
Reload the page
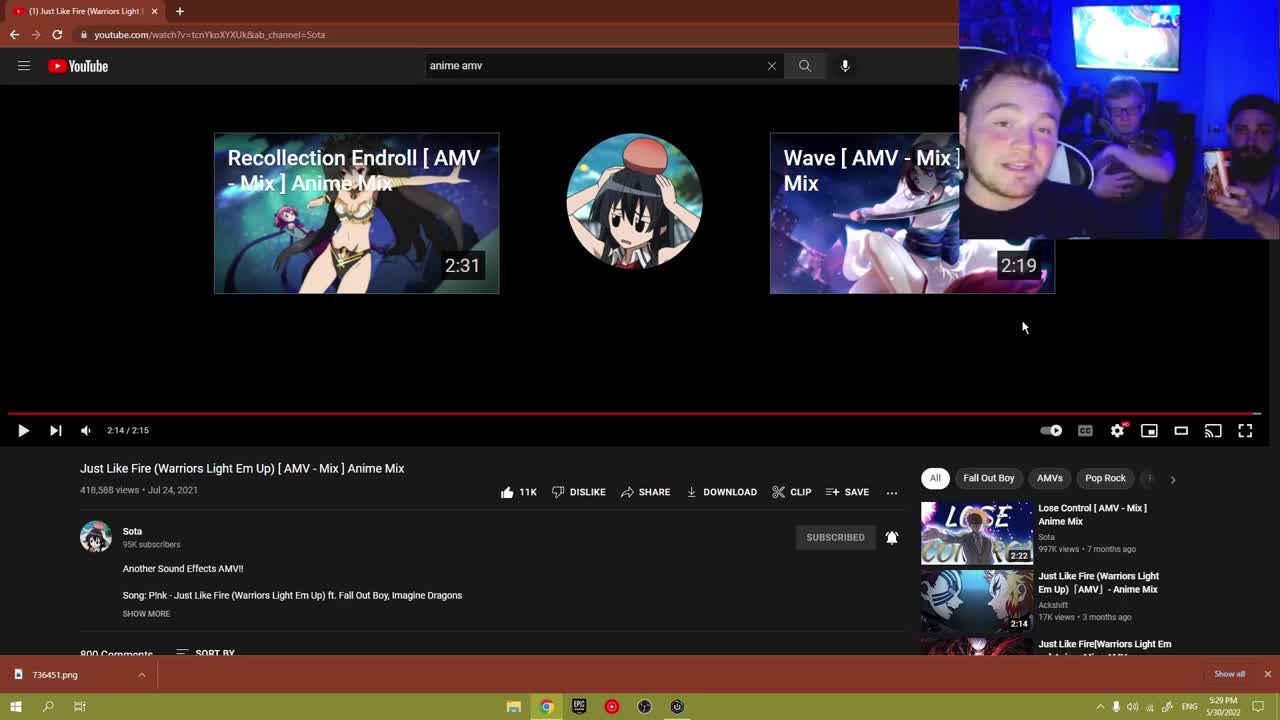(57, 35)
